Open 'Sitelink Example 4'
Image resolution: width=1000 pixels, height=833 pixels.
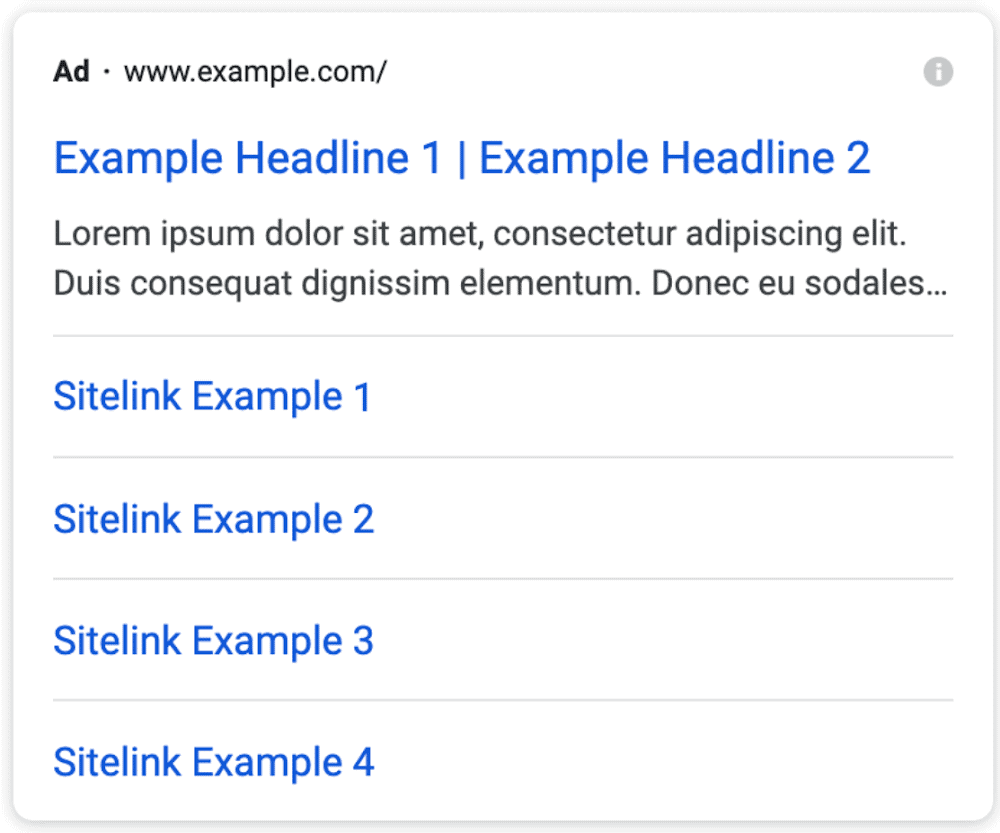[x=214, y=762]
